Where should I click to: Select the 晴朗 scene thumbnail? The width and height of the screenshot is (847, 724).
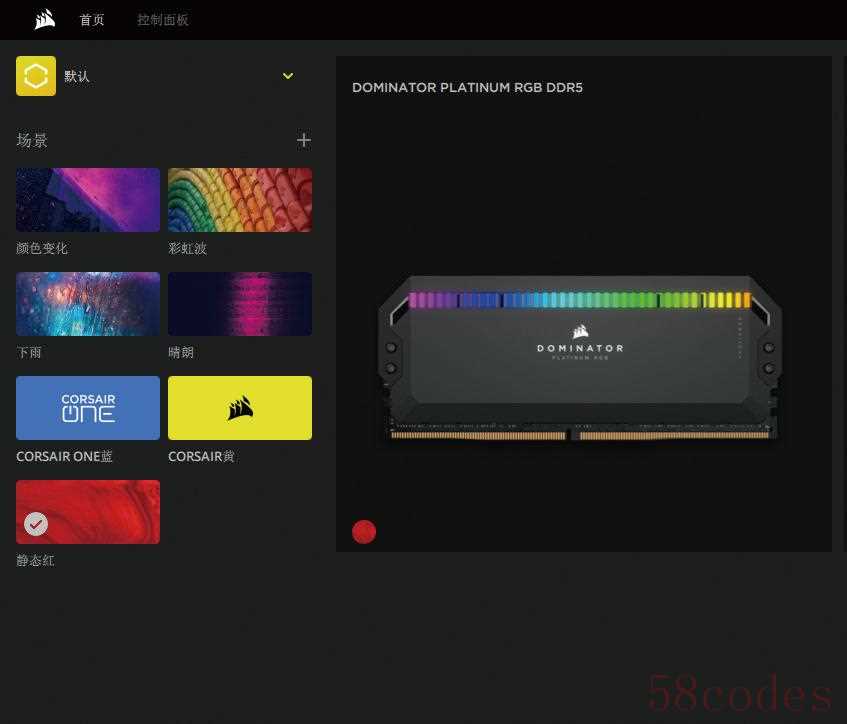(240, 304)
